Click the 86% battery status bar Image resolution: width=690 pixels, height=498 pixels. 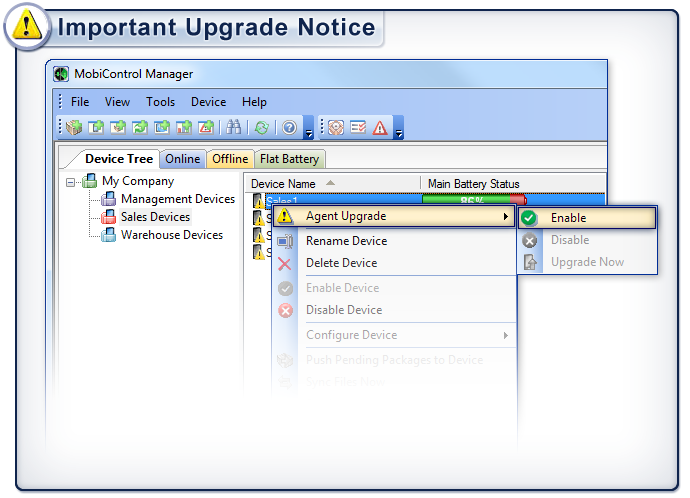coord(474,200)
